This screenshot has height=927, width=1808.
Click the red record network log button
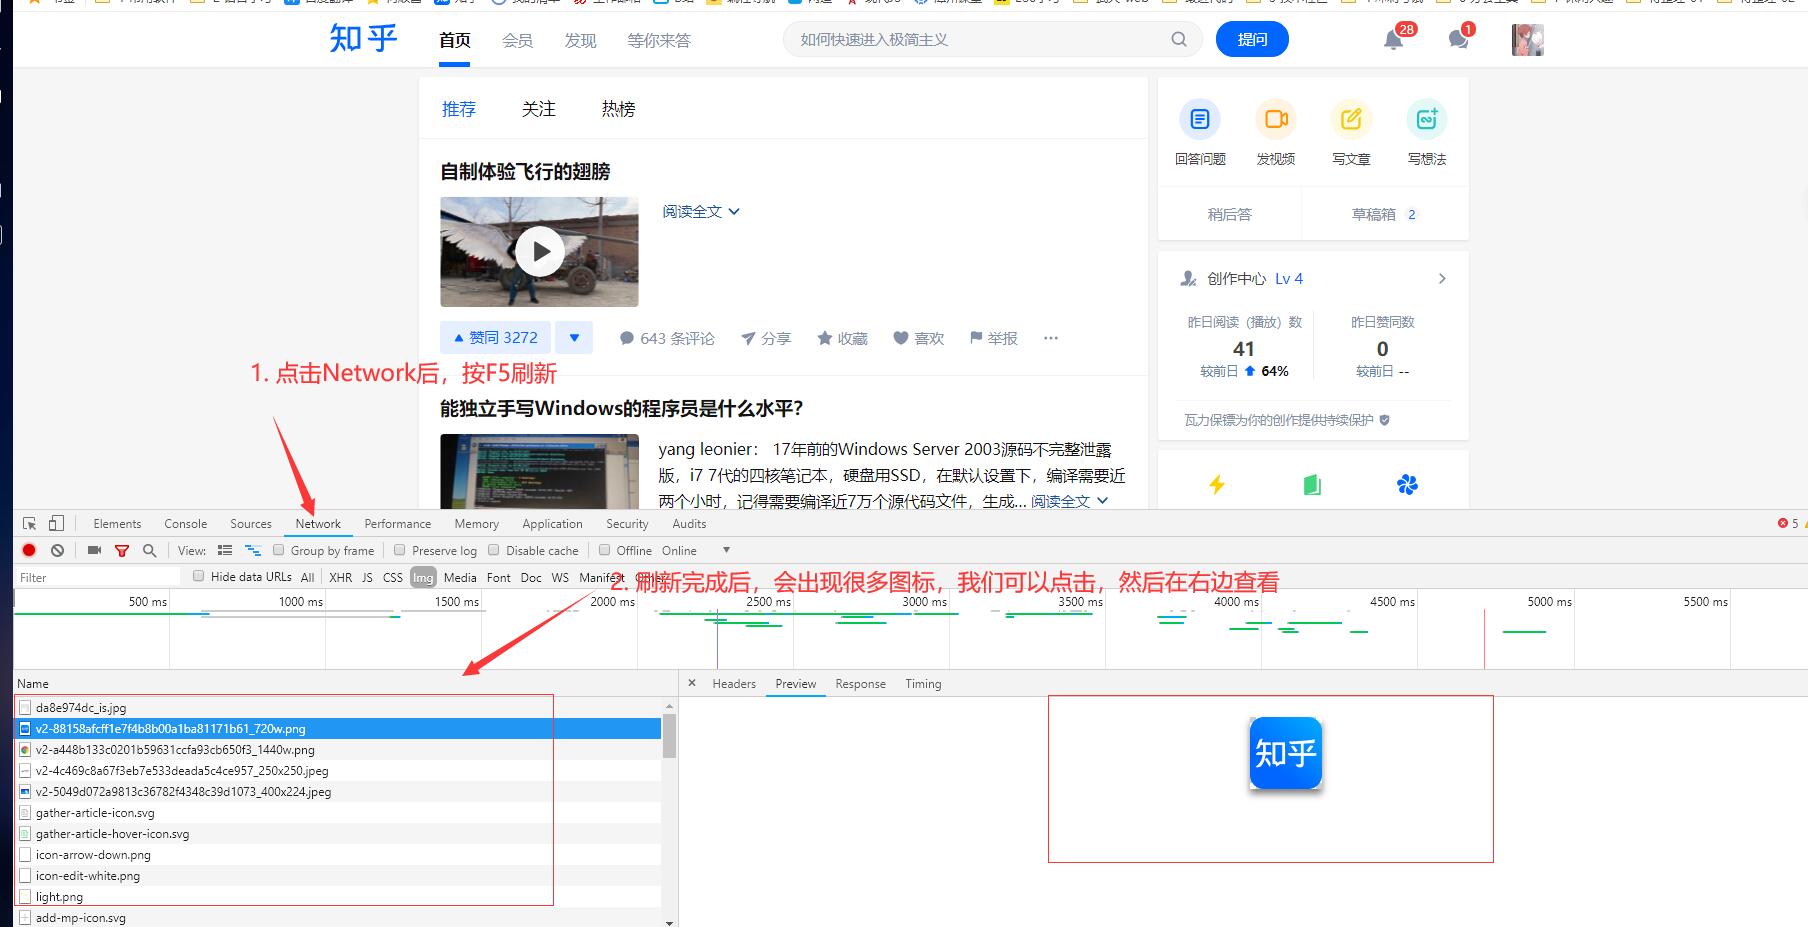29,550
